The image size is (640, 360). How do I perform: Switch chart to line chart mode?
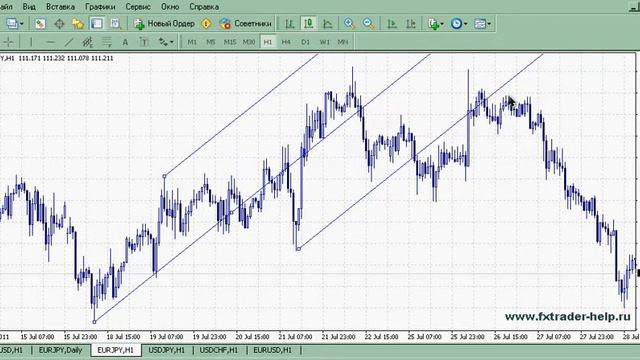(x=327, y=24)
